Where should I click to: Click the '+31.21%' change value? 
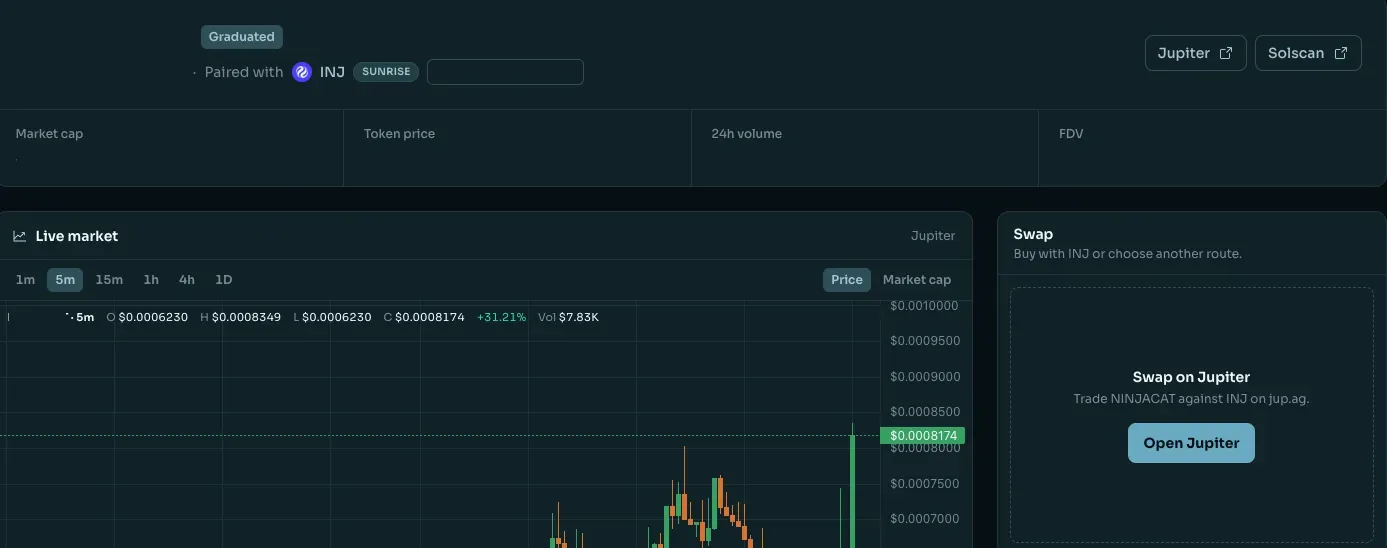pyautogui.click(x=501, y=317)
